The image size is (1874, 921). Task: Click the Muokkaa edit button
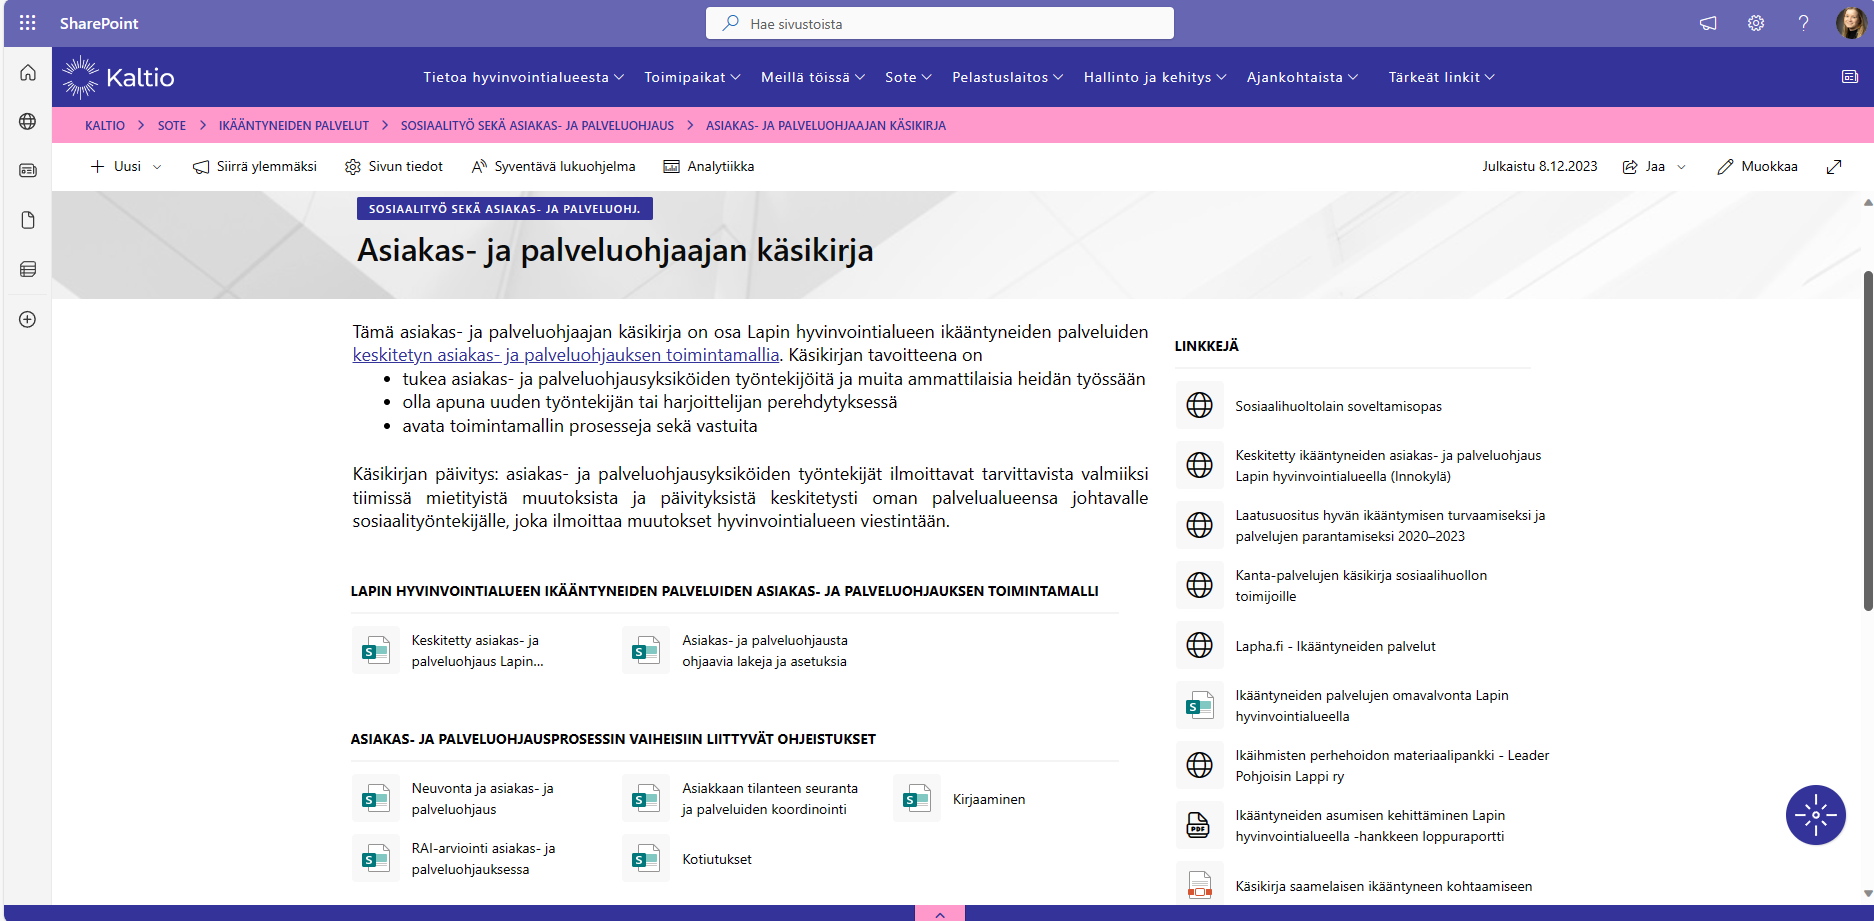1757,167
